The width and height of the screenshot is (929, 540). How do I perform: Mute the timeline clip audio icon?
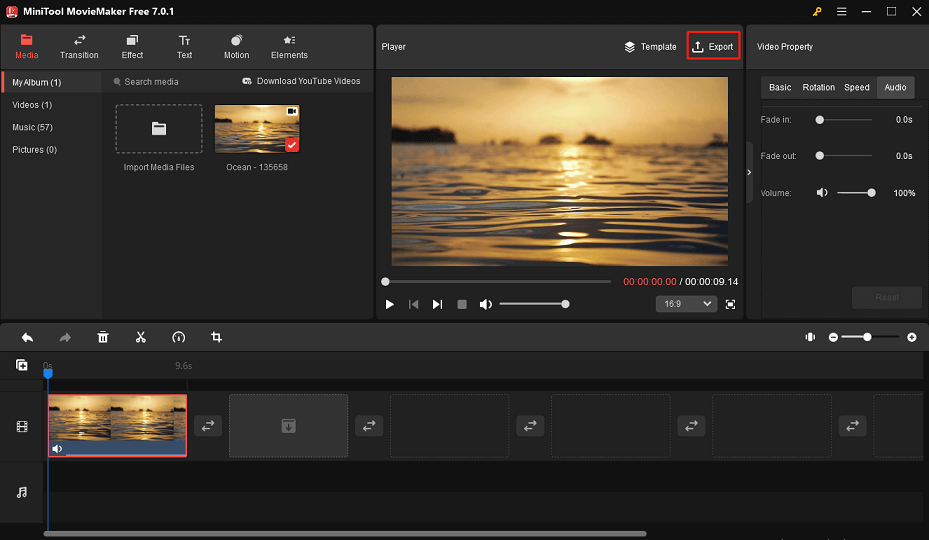click(57, 449)
